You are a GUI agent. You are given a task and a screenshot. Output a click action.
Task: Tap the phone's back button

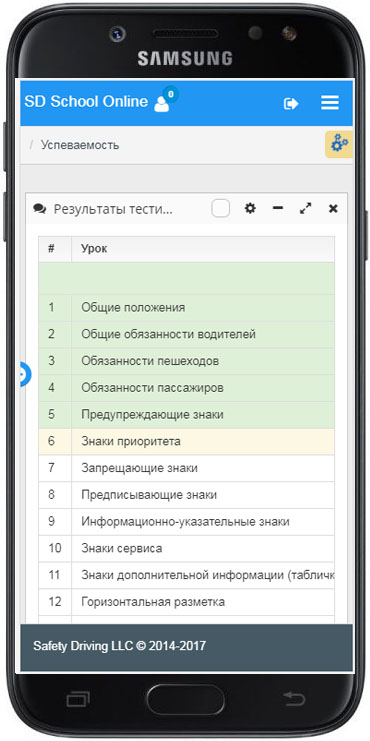pyautogui.click(x=294, y=698)
